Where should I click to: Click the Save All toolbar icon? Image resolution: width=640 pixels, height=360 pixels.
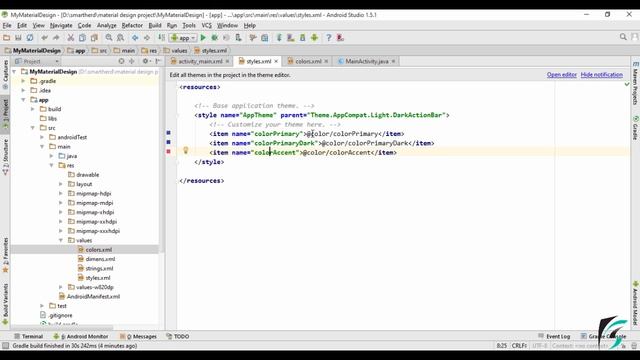click(18, 38)
